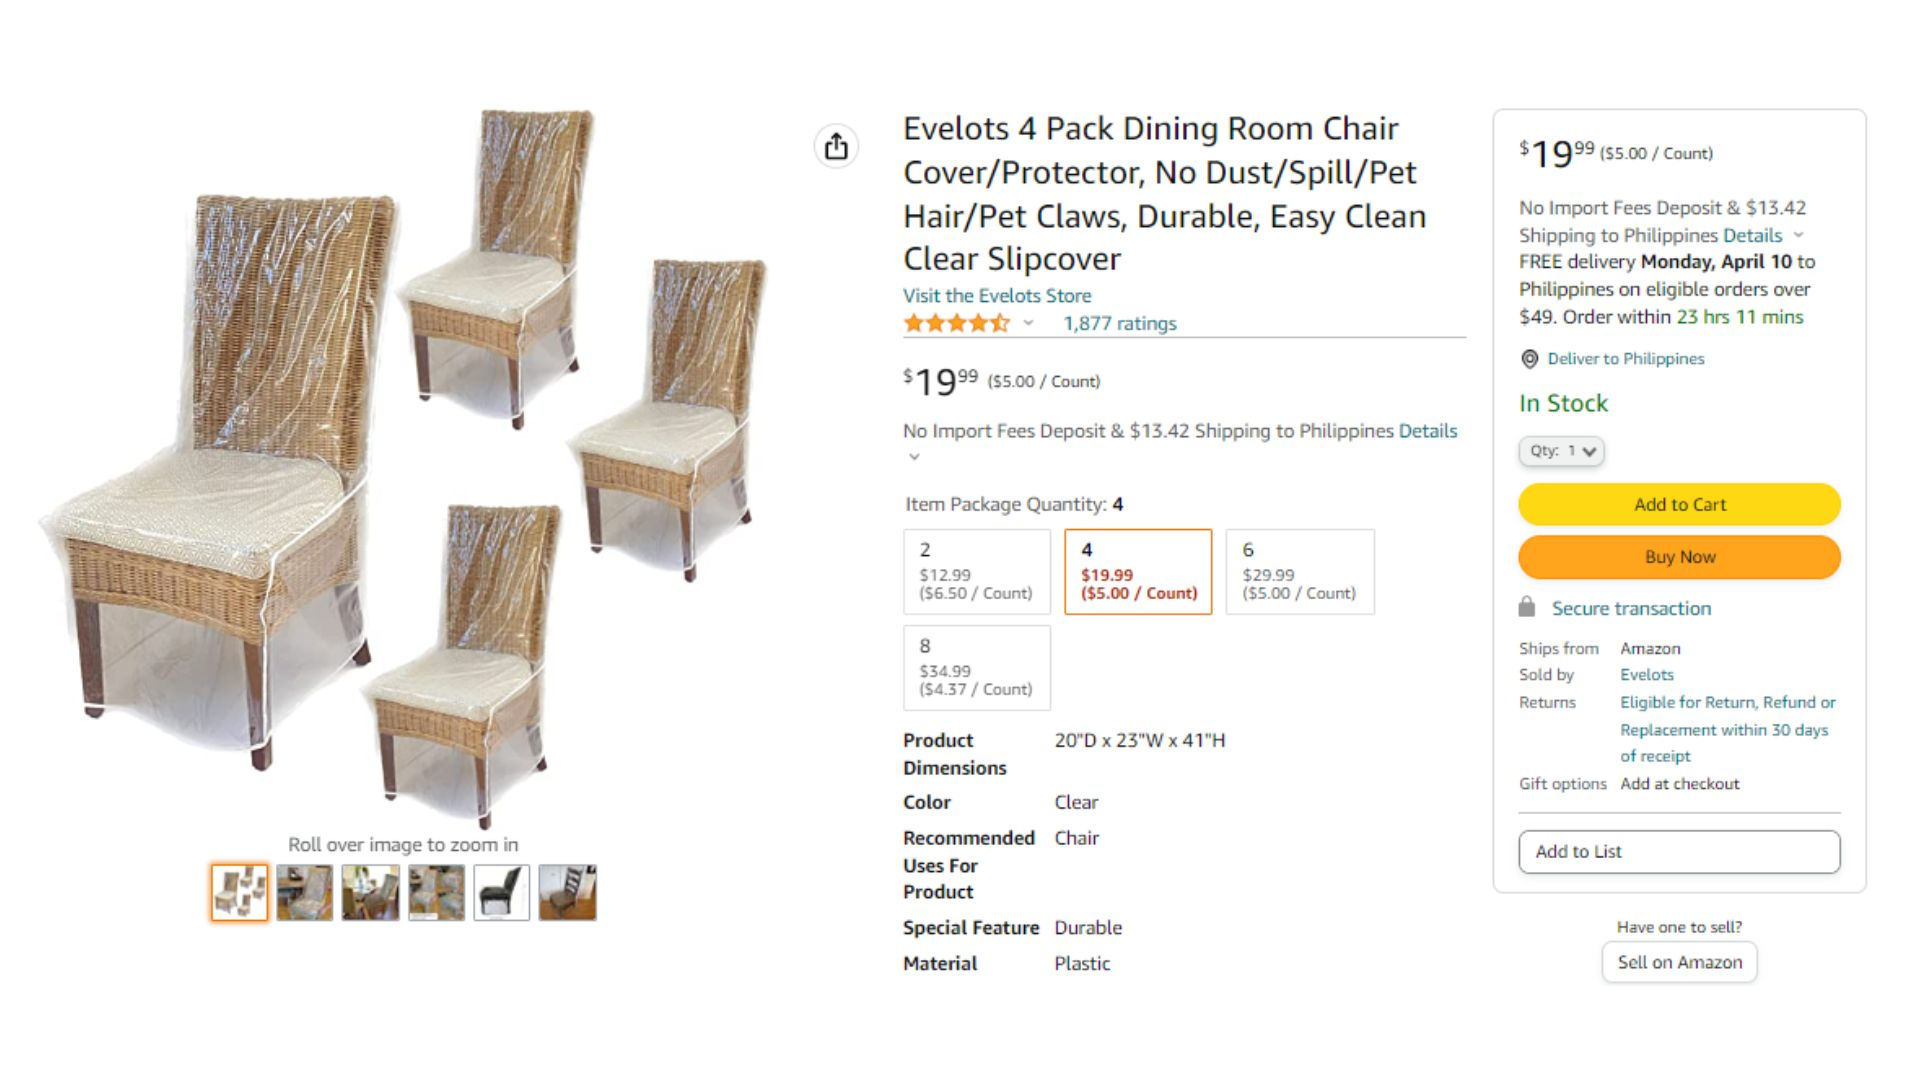Select the first four-chairs thumbnail
Image resolution: width=1920 pixels, height=1080 pixels.
click(239, 892)
